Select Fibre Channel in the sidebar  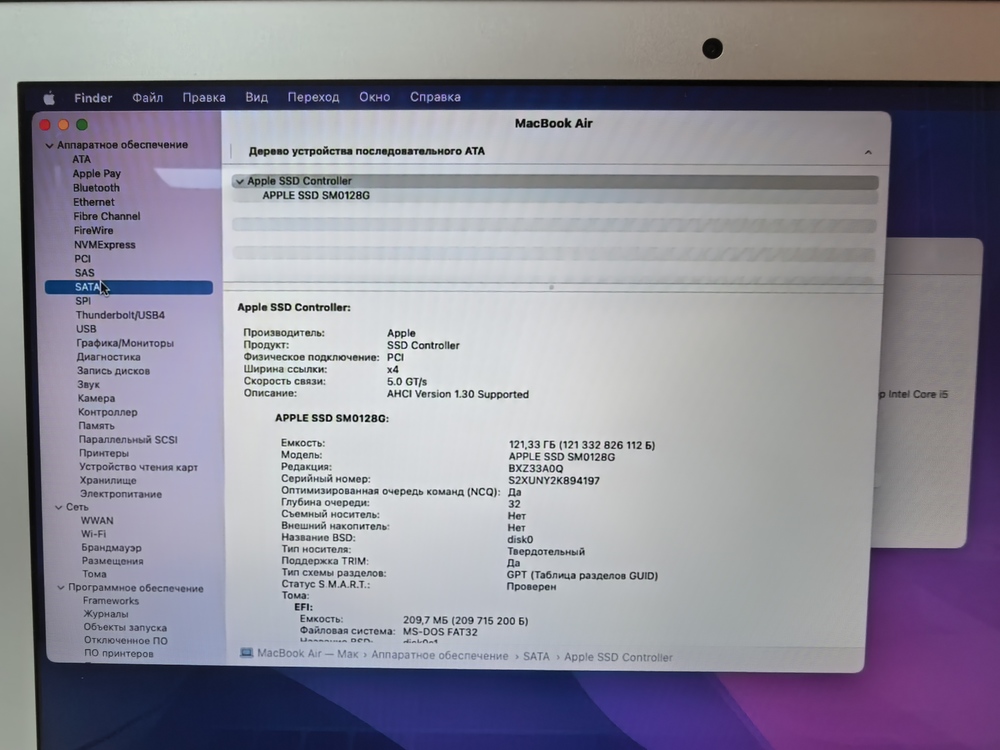pos(107,216)
